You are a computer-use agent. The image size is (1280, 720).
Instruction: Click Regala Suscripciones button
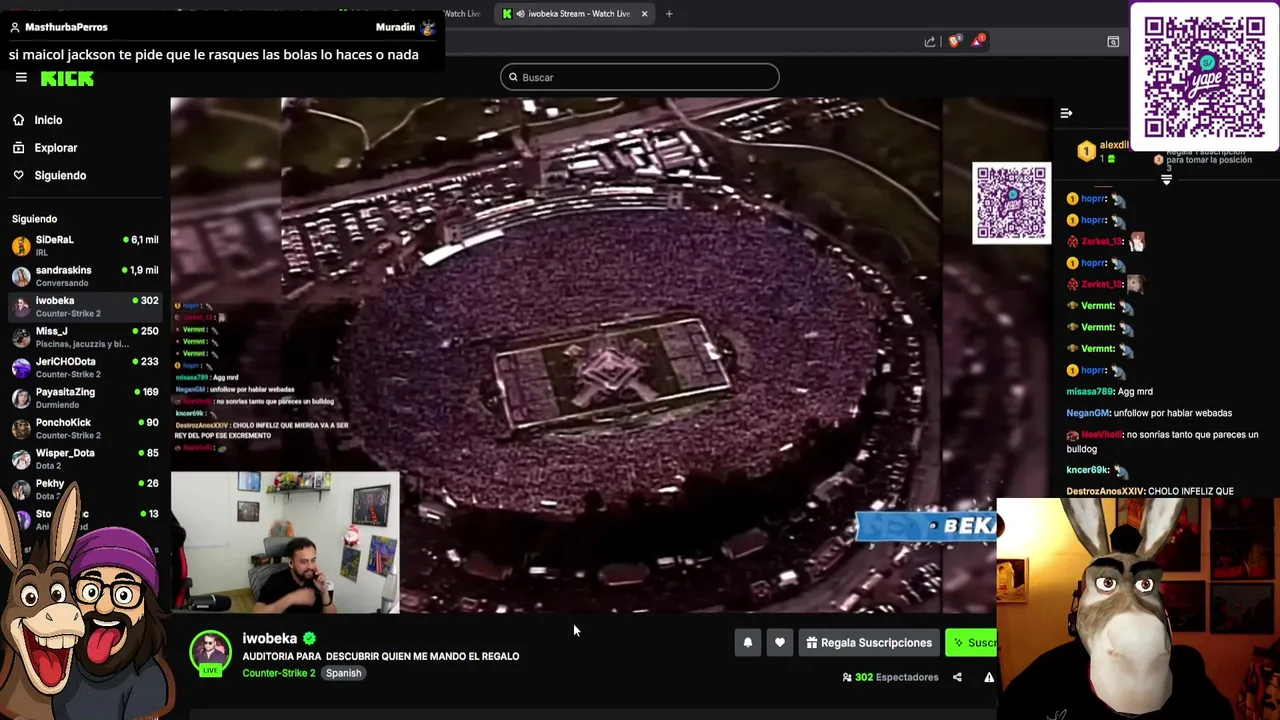coord(869,643)
